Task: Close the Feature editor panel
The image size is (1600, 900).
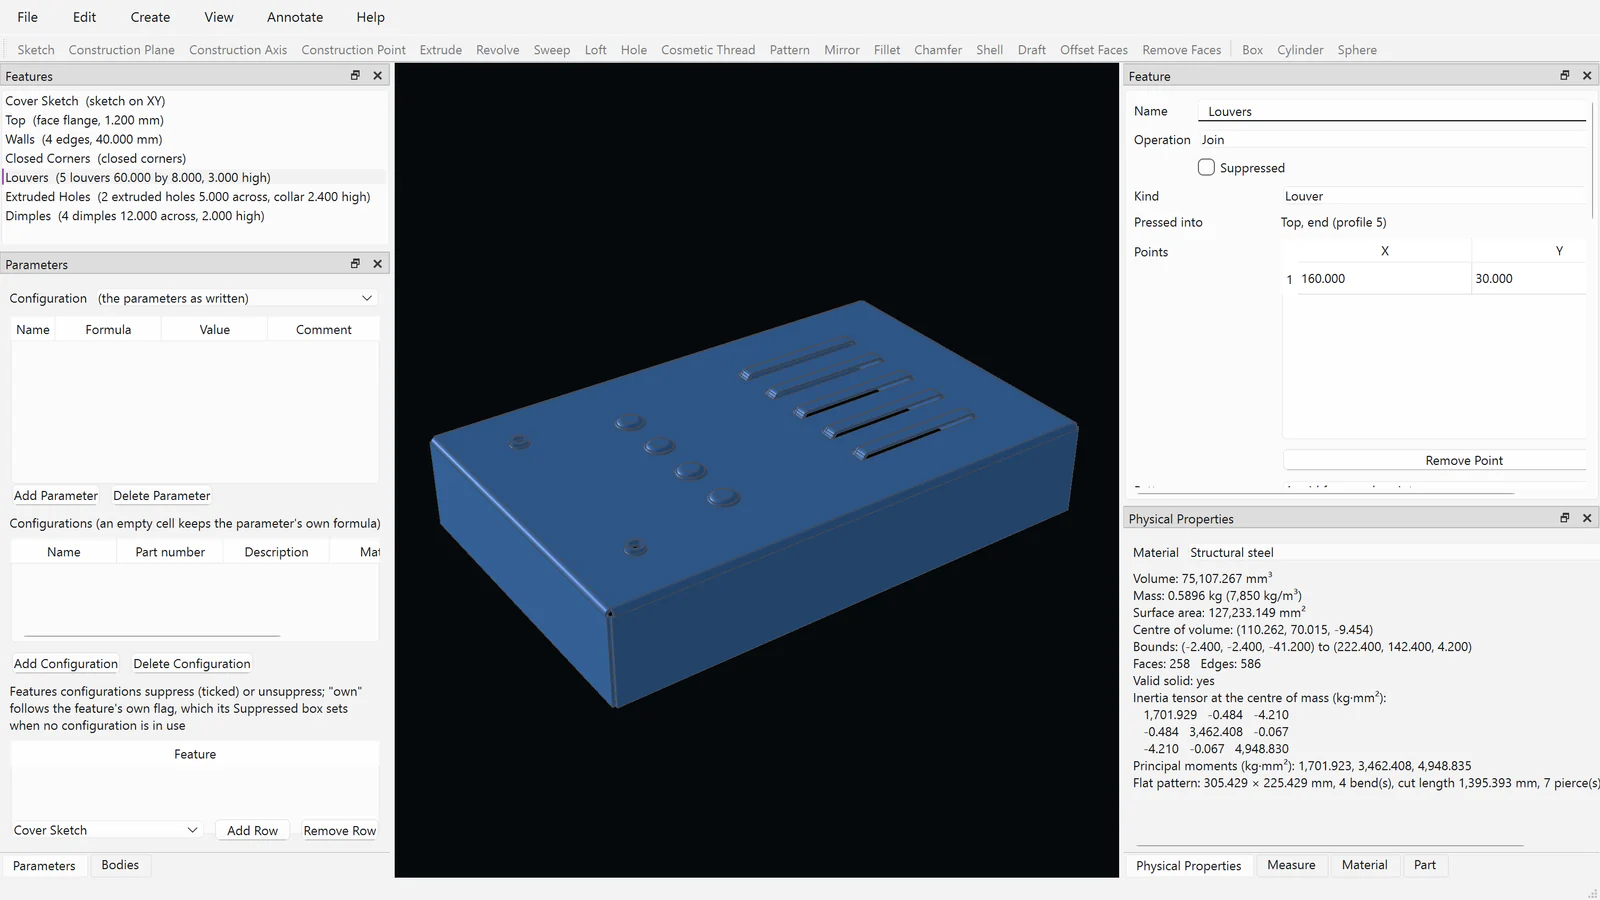Action: pyautogui.click(x=1587, y=76)
